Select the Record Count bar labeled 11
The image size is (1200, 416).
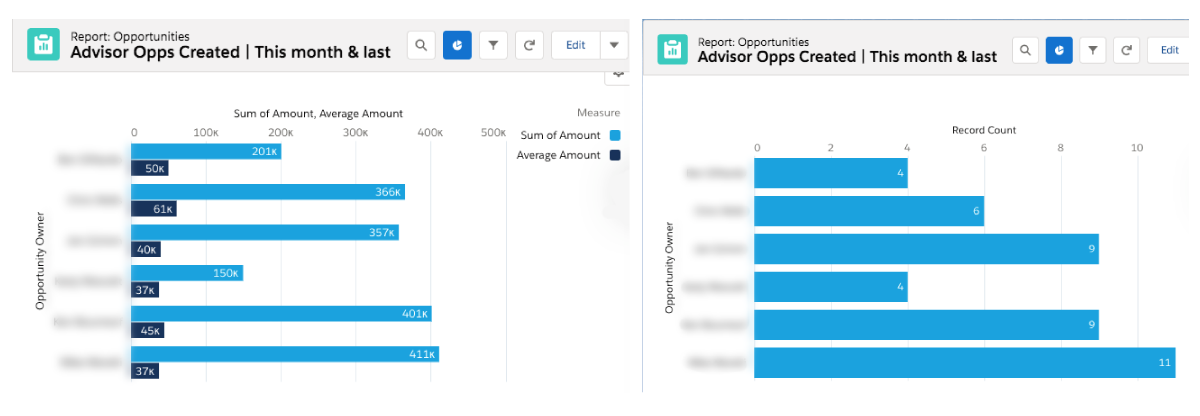tap(964, 362)
